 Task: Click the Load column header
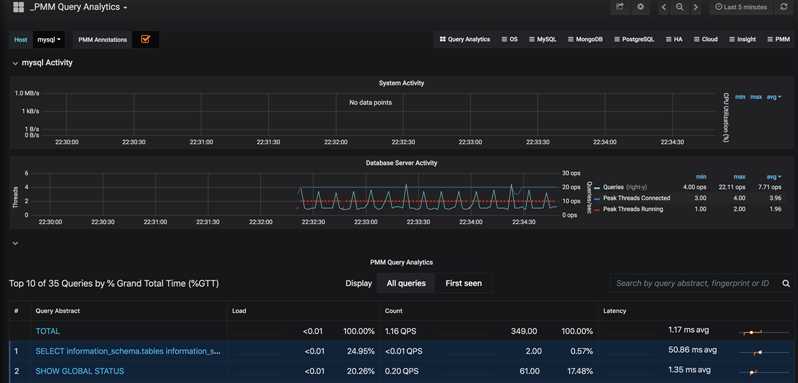(x=239, y=311)
